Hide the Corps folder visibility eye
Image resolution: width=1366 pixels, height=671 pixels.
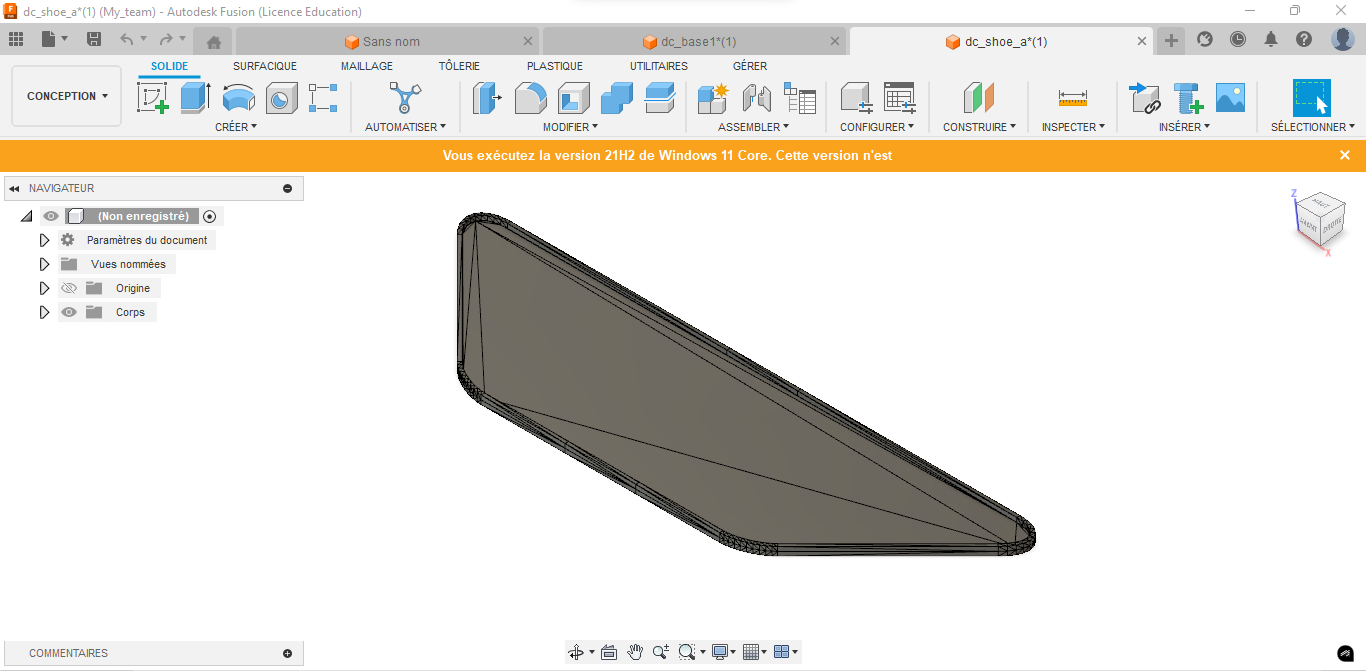[x=69, y=312]
